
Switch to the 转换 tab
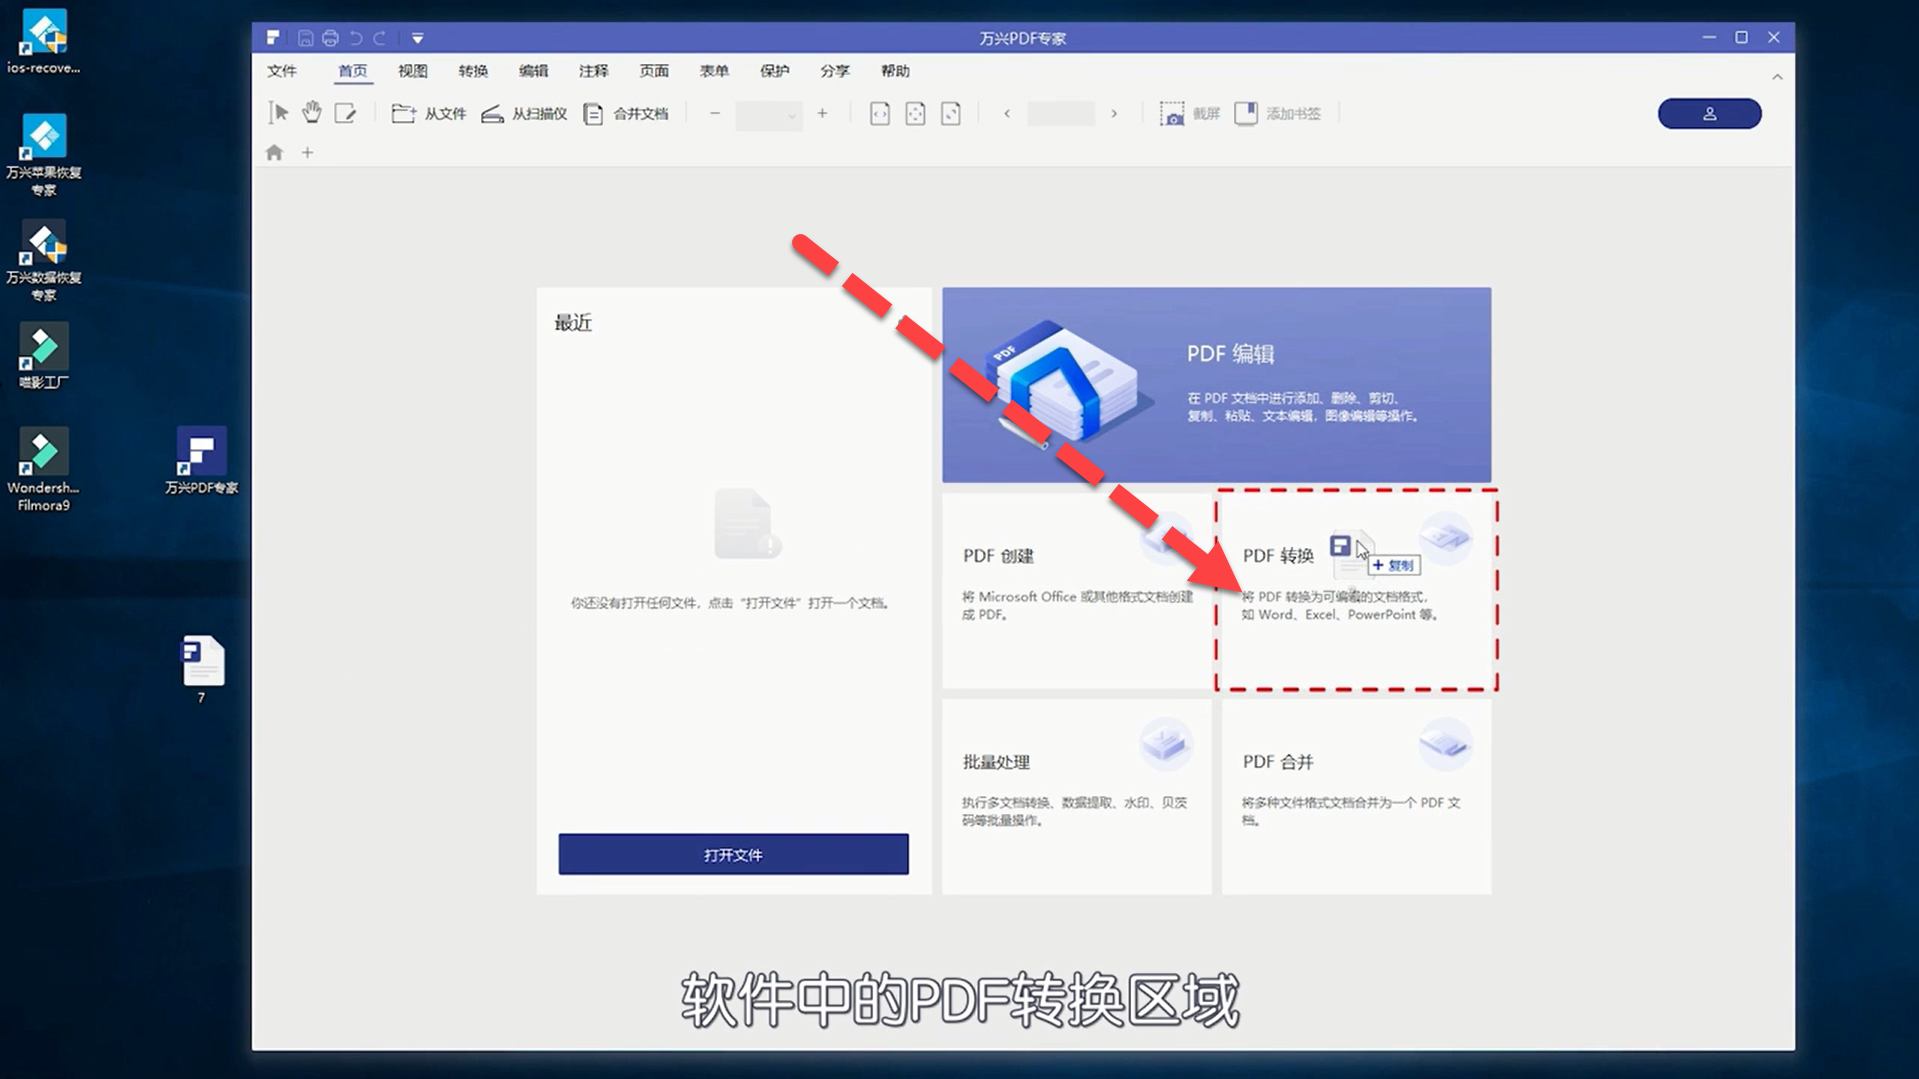pyautogui.click(x=473, y=71)
